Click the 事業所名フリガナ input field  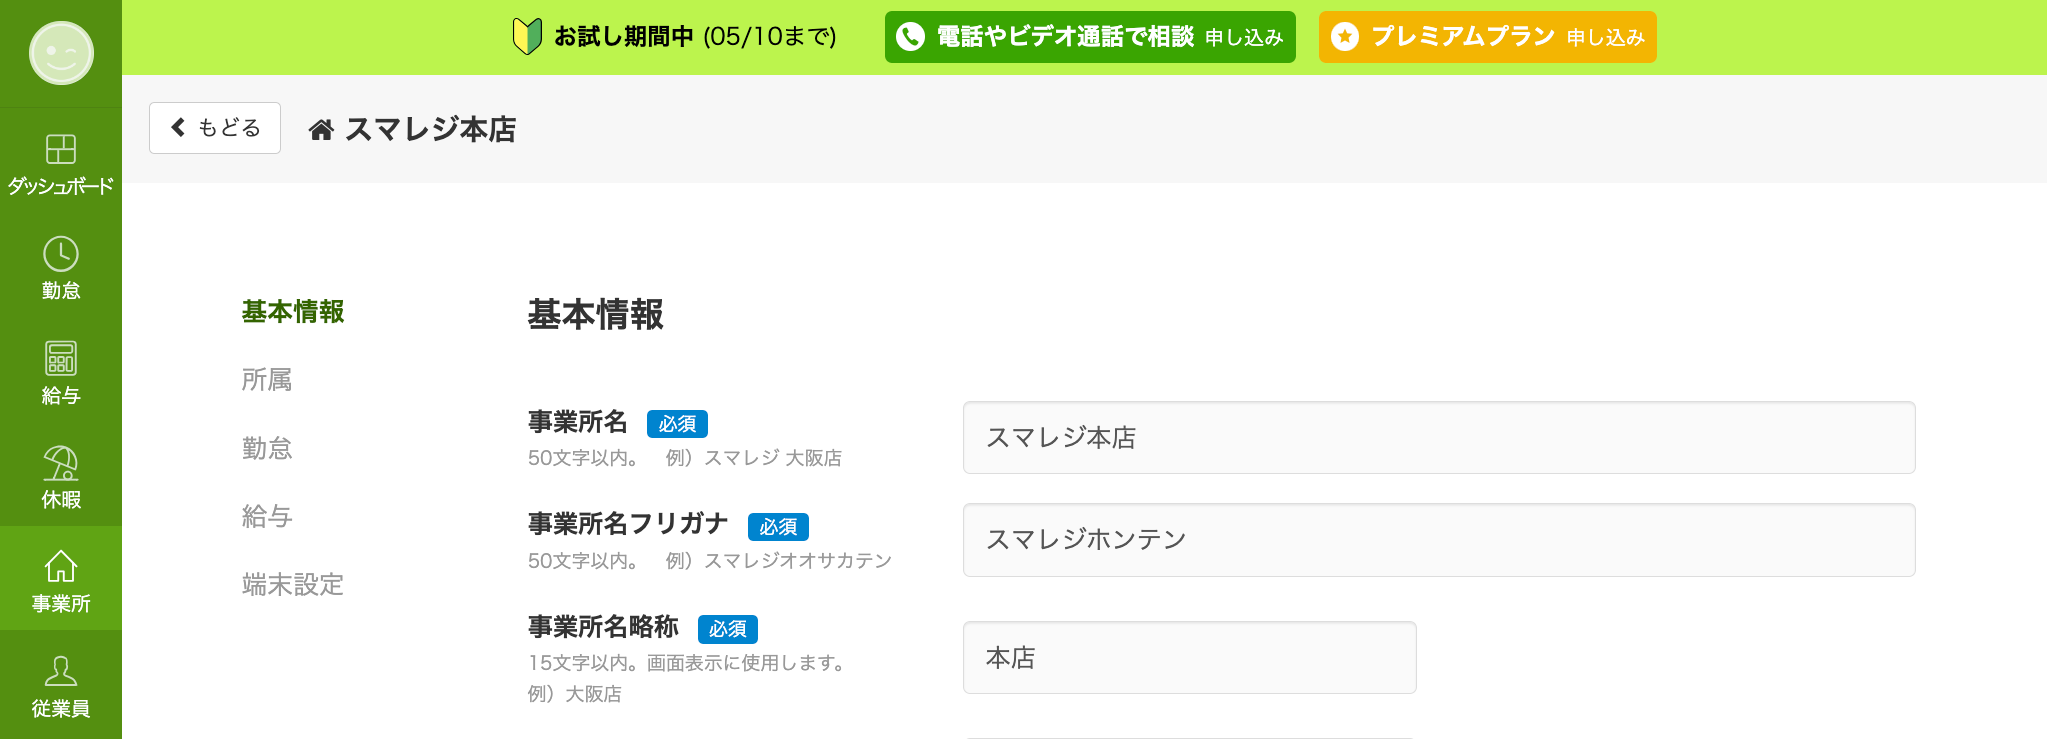click(1439, 540)
